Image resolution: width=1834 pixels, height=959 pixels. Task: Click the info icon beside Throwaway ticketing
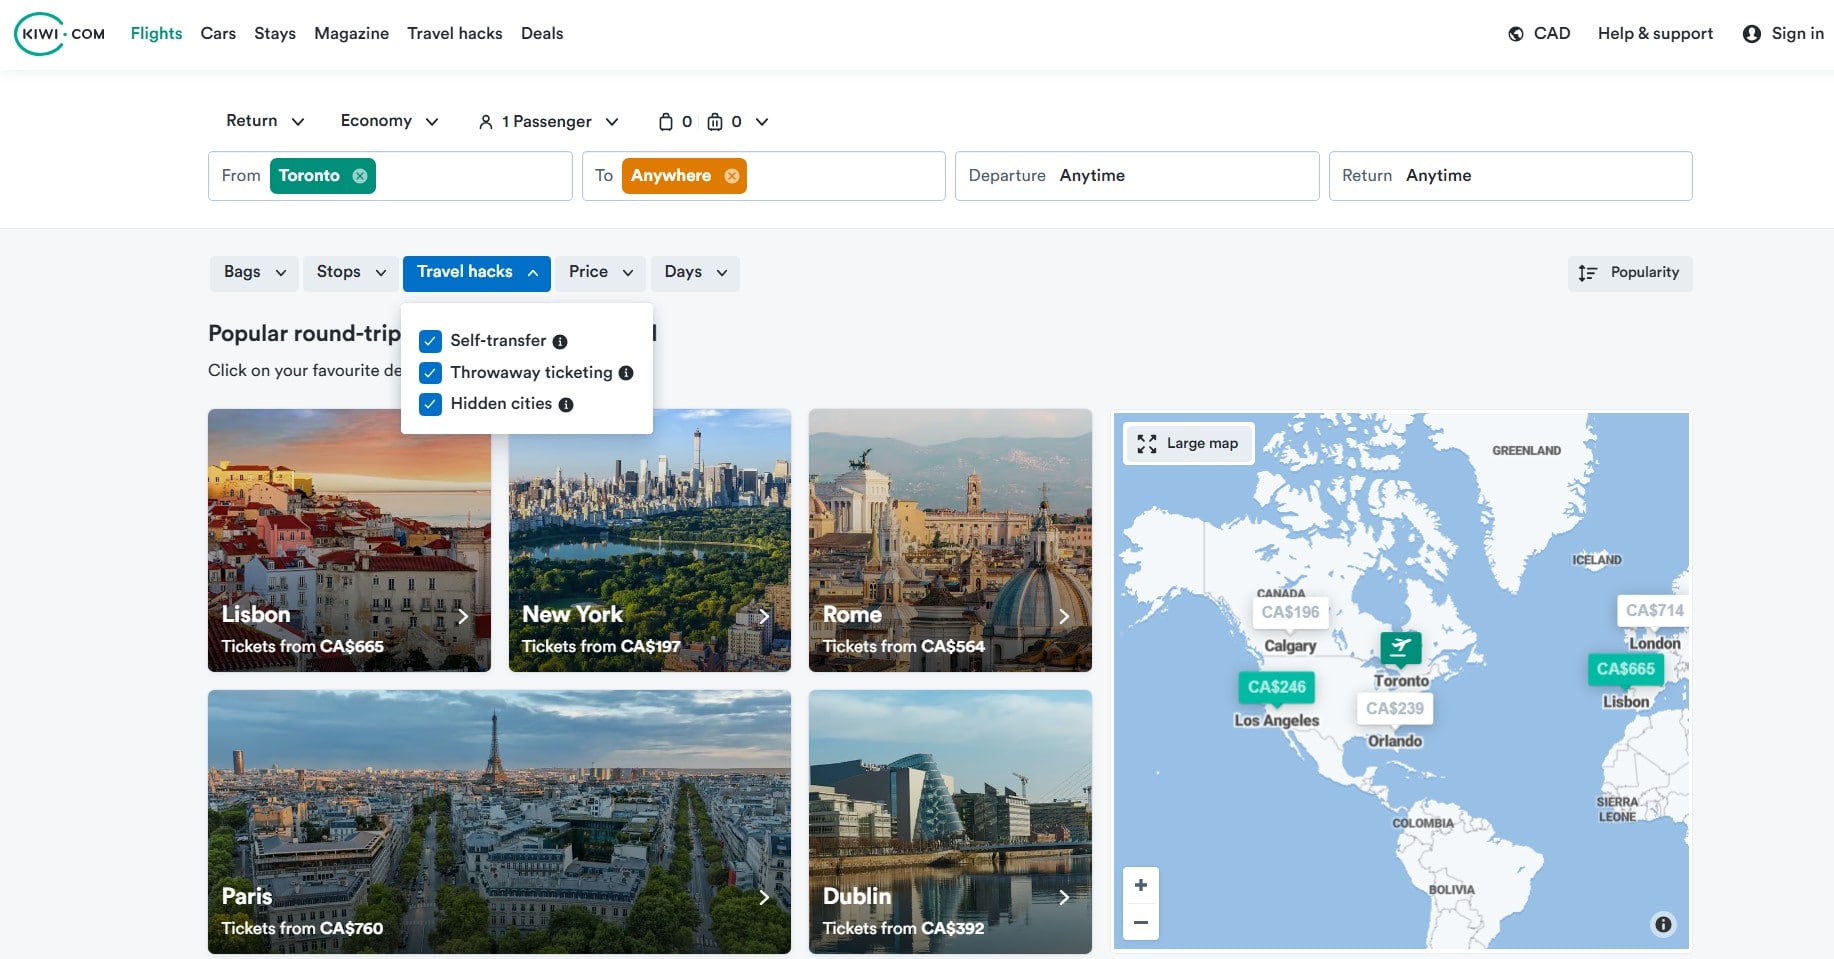(x=628, y=373)
